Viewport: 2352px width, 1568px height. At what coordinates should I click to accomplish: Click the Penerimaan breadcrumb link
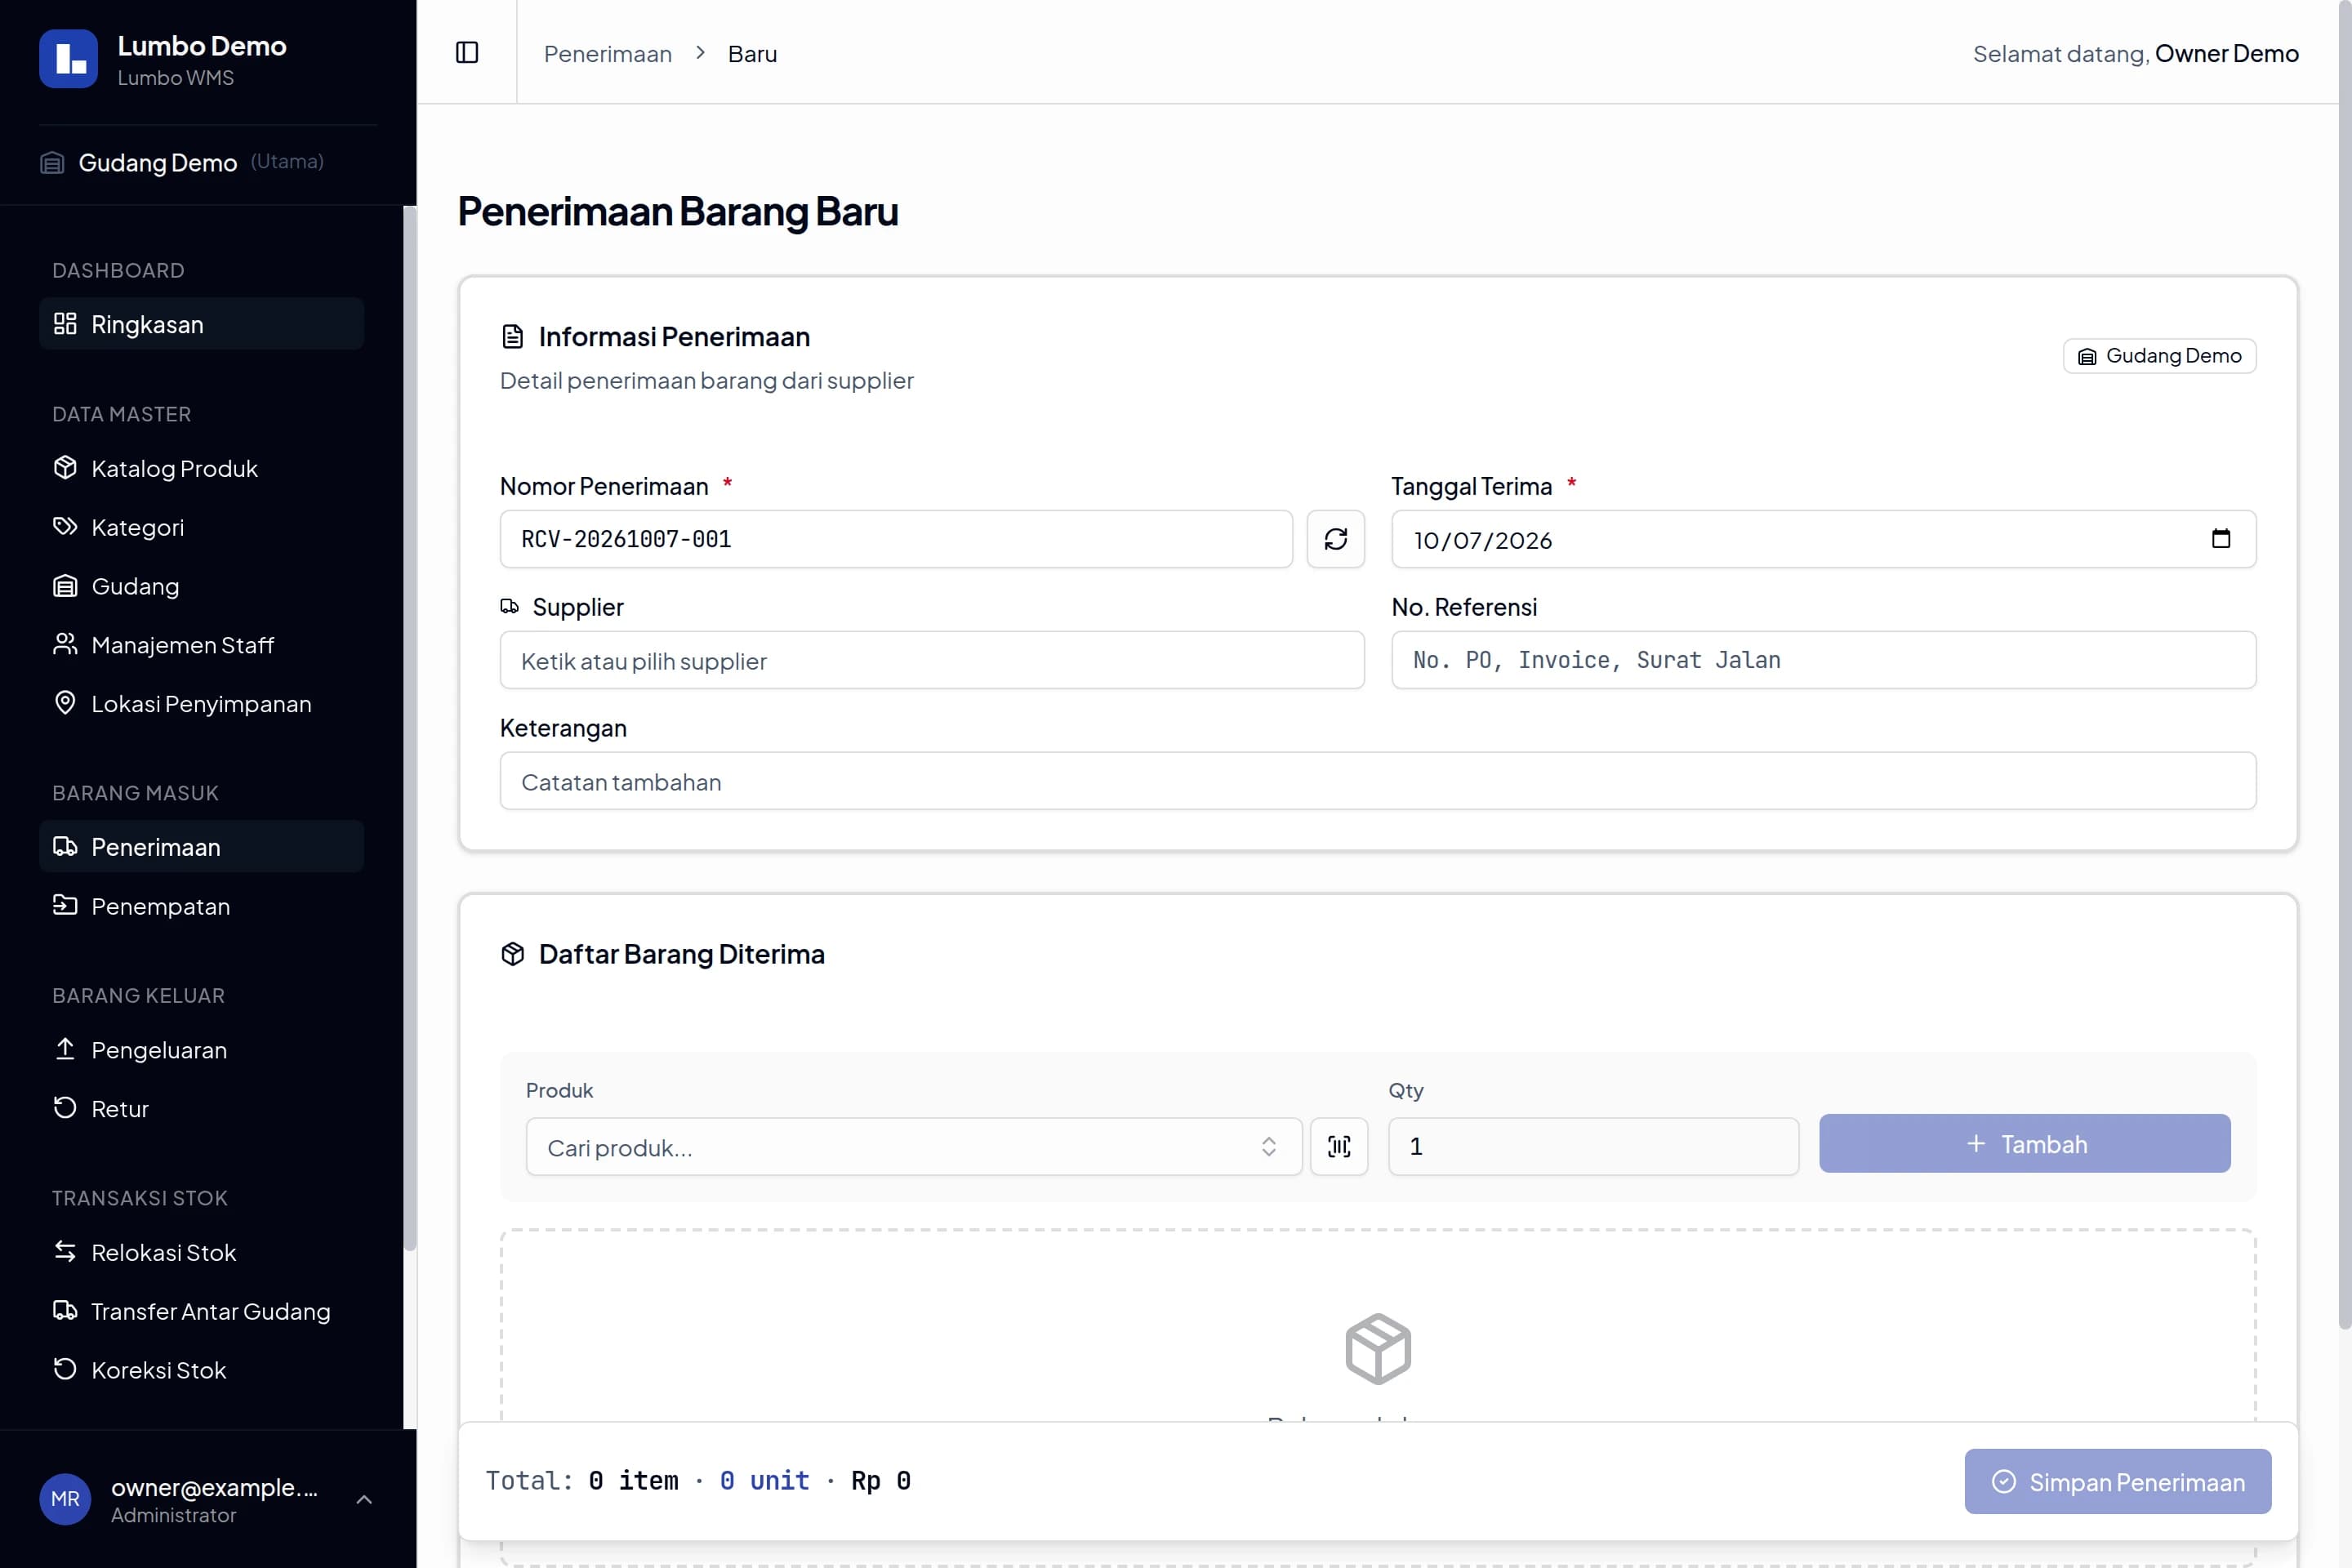608,54
